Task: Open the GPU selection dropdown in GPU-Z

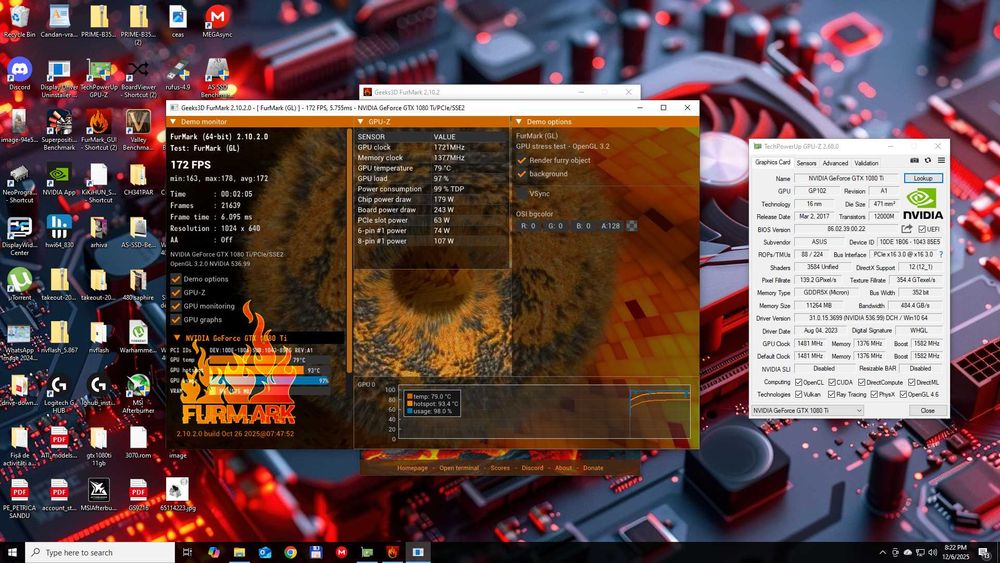Action: [x=807, y=411]
